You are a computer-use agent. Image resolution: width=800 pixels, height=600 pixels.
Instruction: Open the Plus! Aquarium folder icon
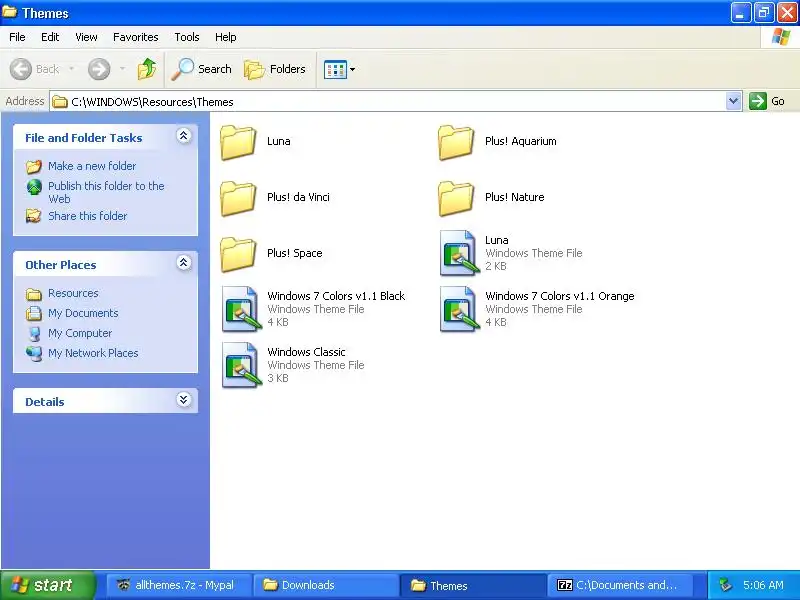pyautogui.click(x=456, y=142)
